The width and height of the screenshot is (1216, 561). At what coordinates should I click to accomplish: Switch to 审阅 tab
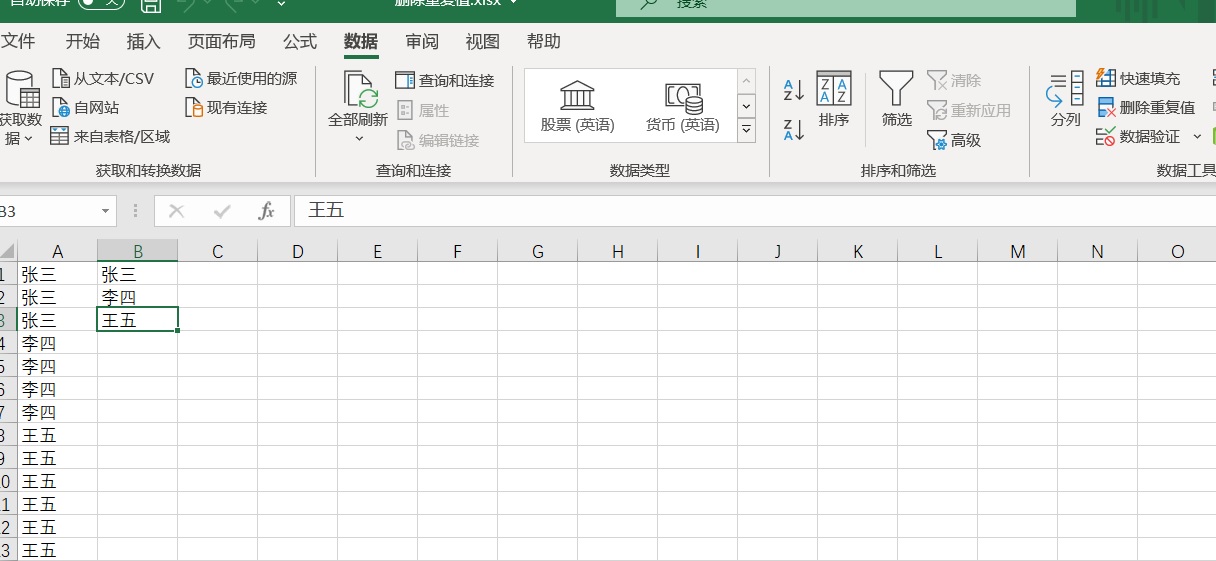(422, 41)
